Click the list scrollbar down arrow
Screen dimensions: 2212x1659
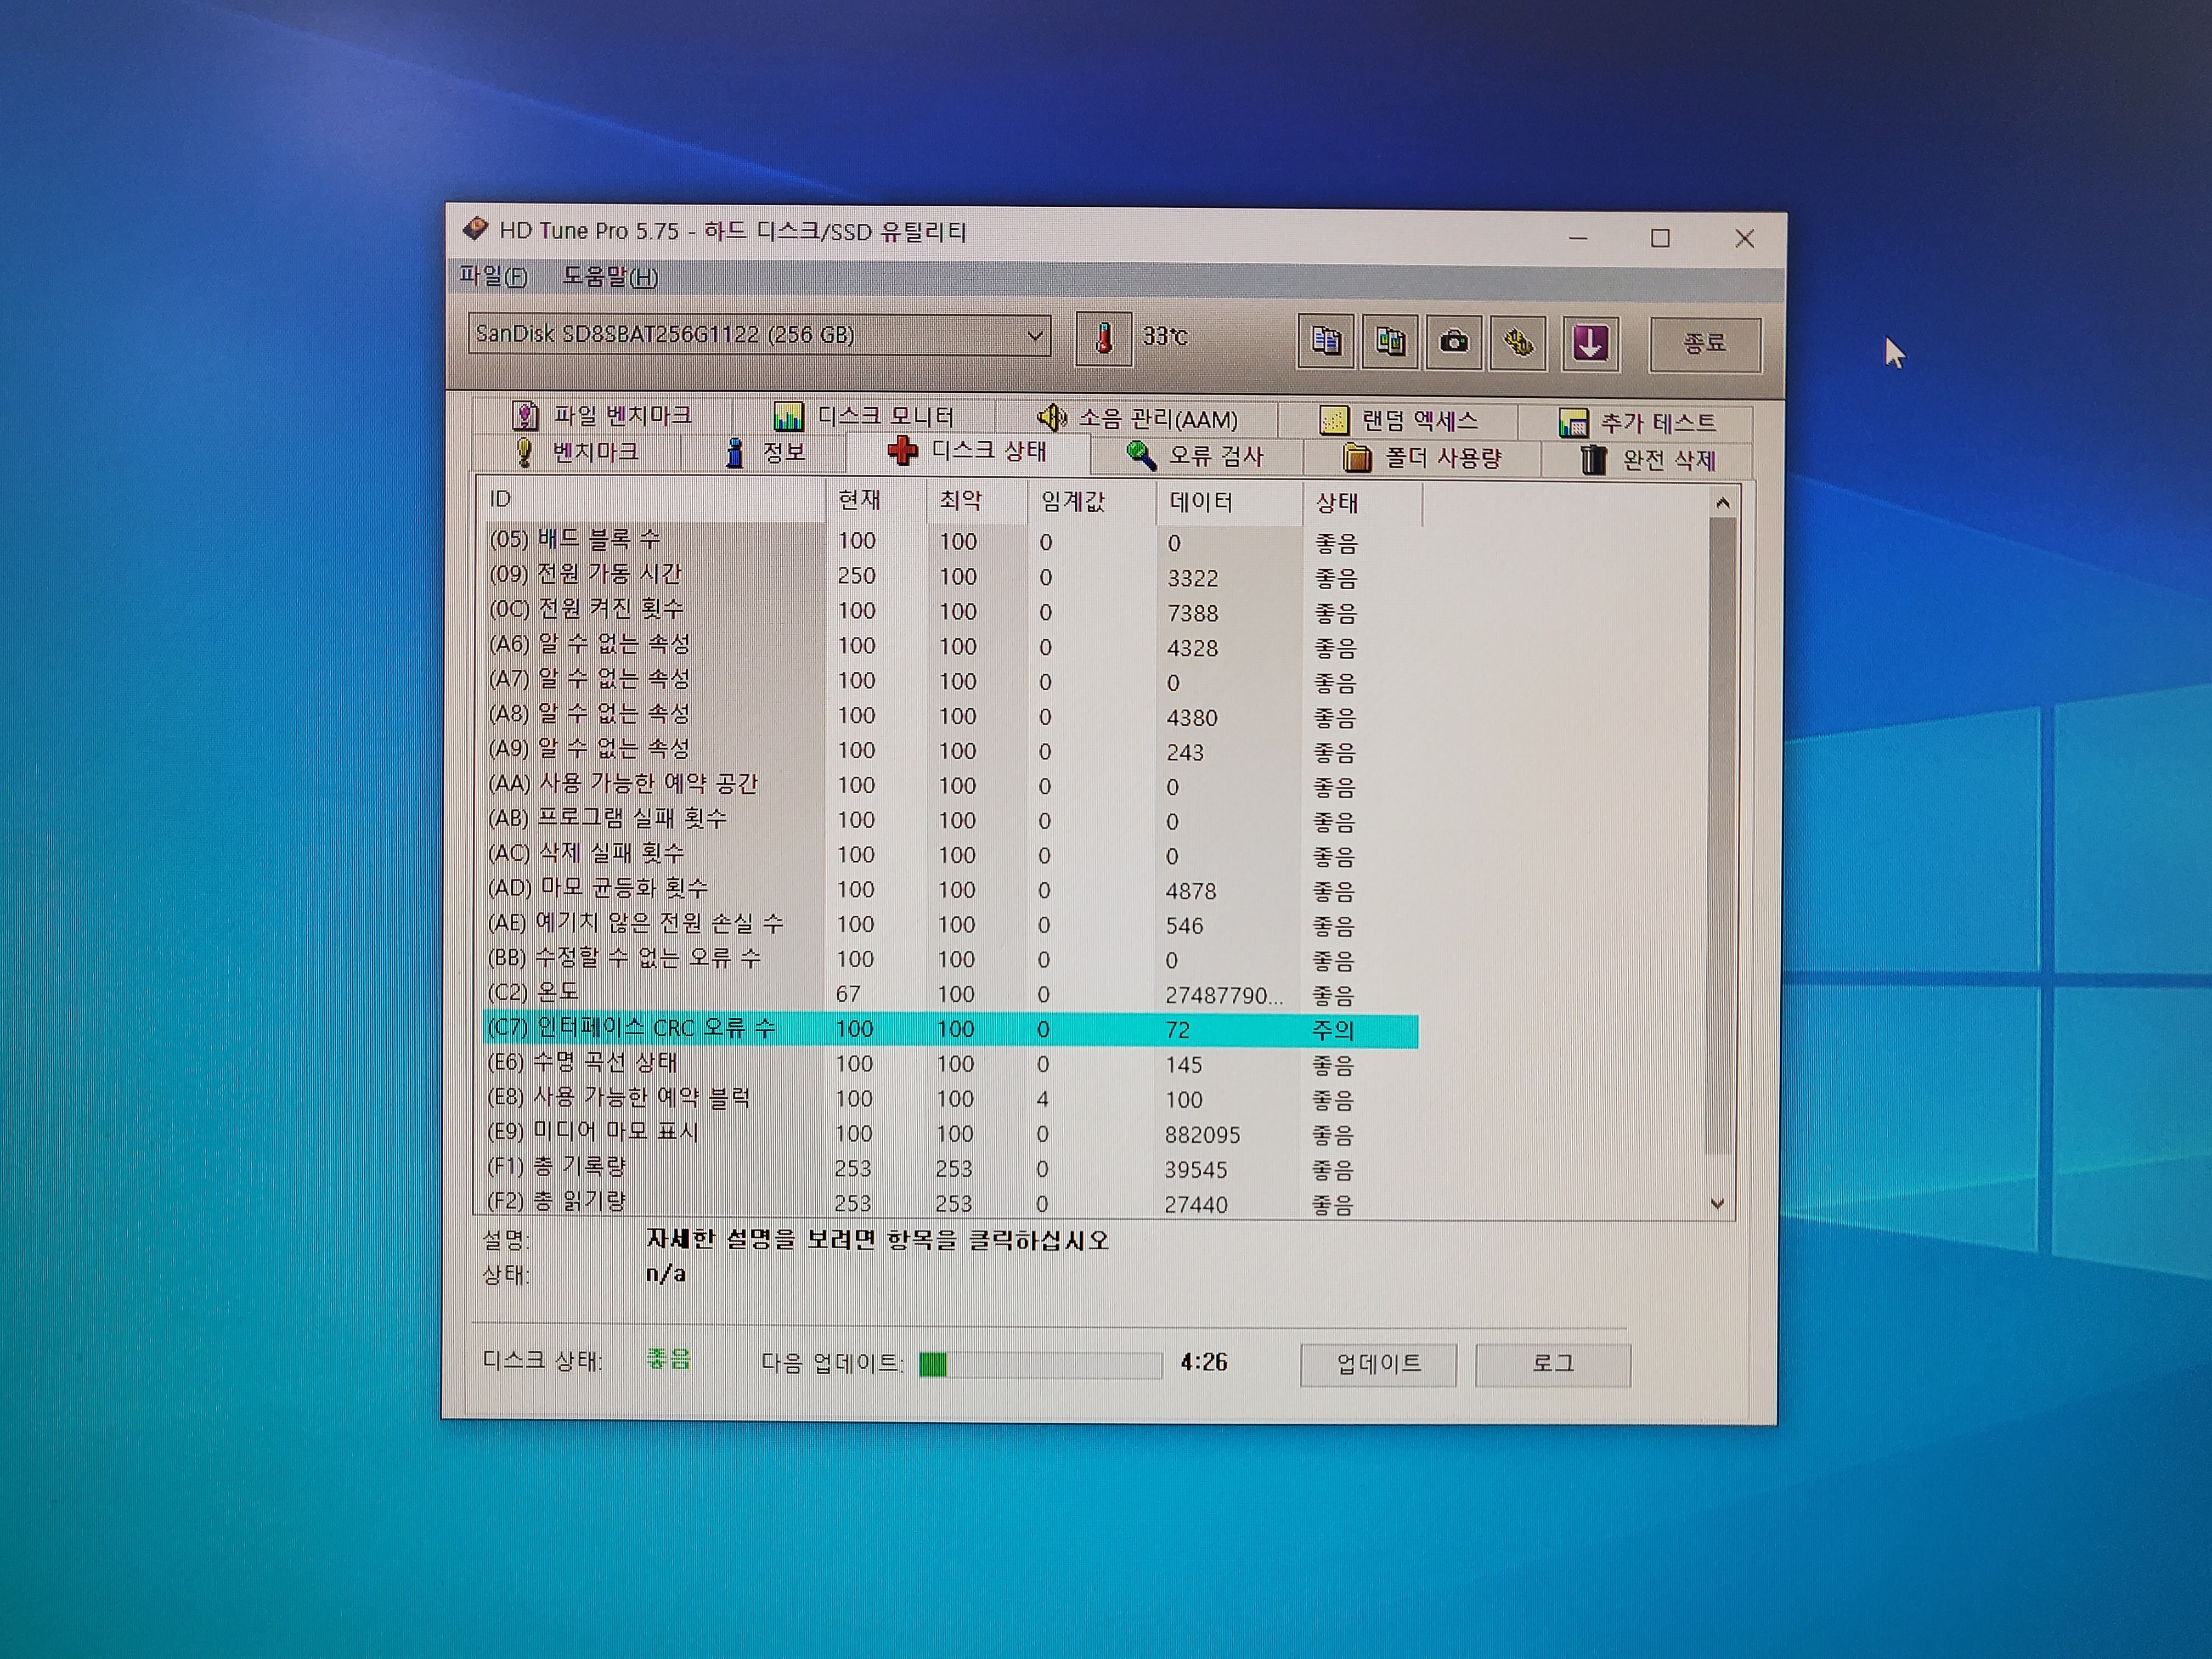point(1718,1204)
